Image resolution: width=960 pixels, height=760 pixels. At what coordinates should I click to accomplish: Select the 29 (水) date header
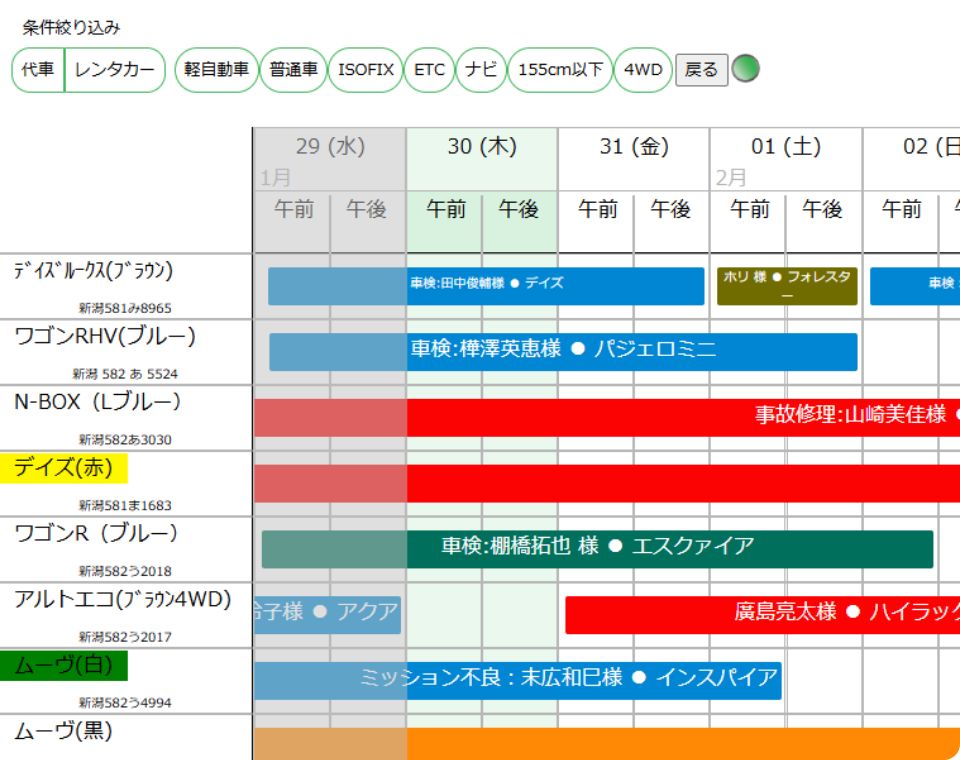click(330, 146)
